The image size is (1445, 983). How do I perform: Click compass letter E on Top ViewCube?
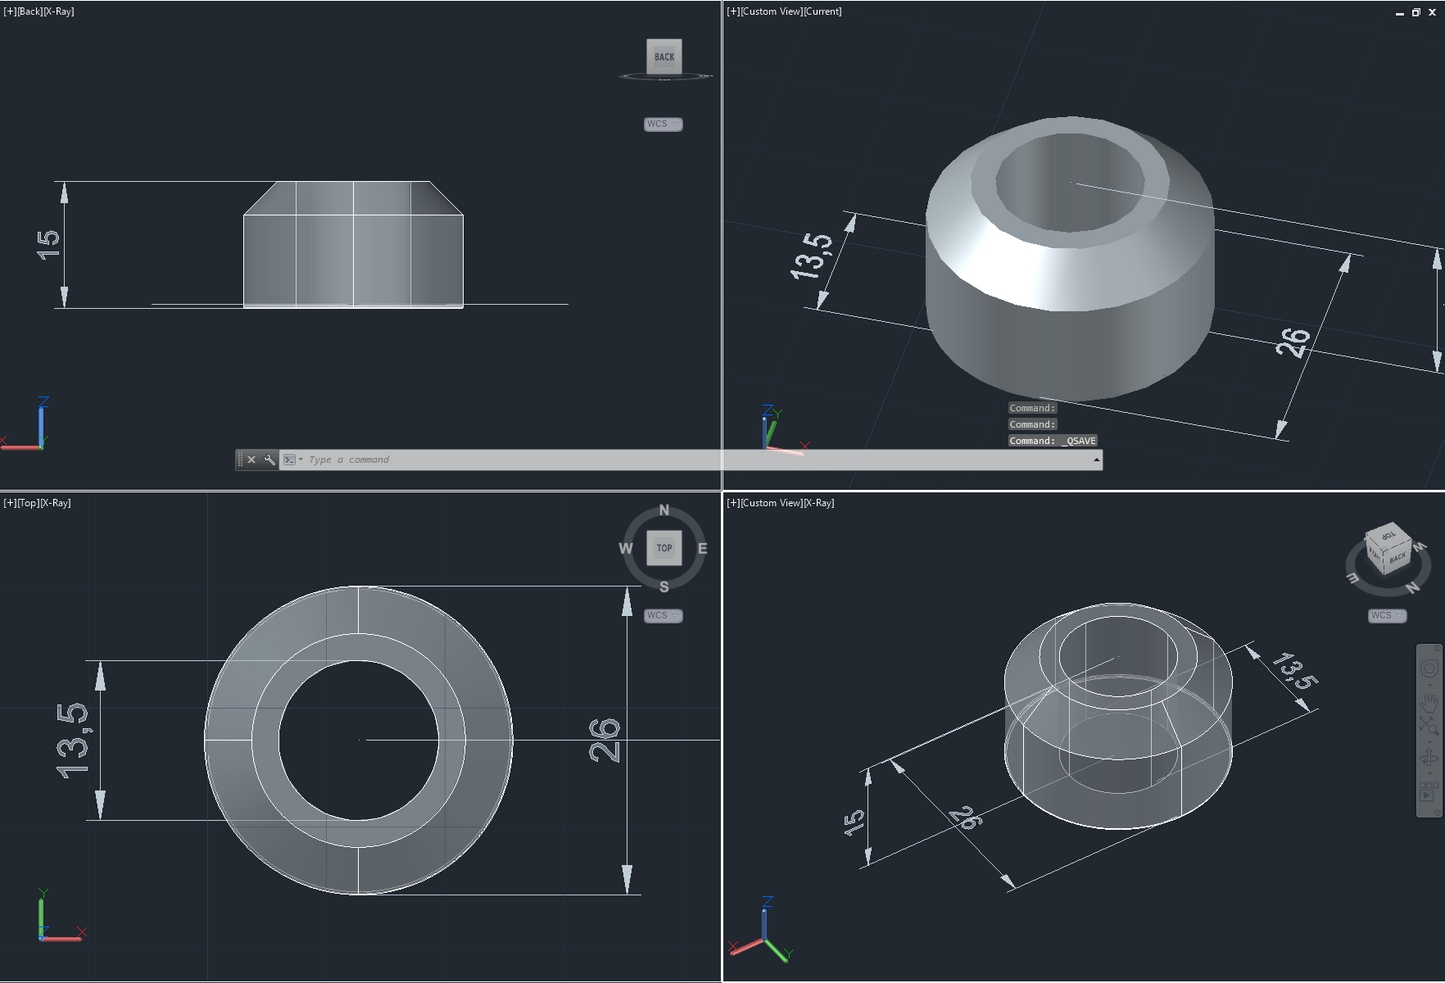[x=702, y=548]
